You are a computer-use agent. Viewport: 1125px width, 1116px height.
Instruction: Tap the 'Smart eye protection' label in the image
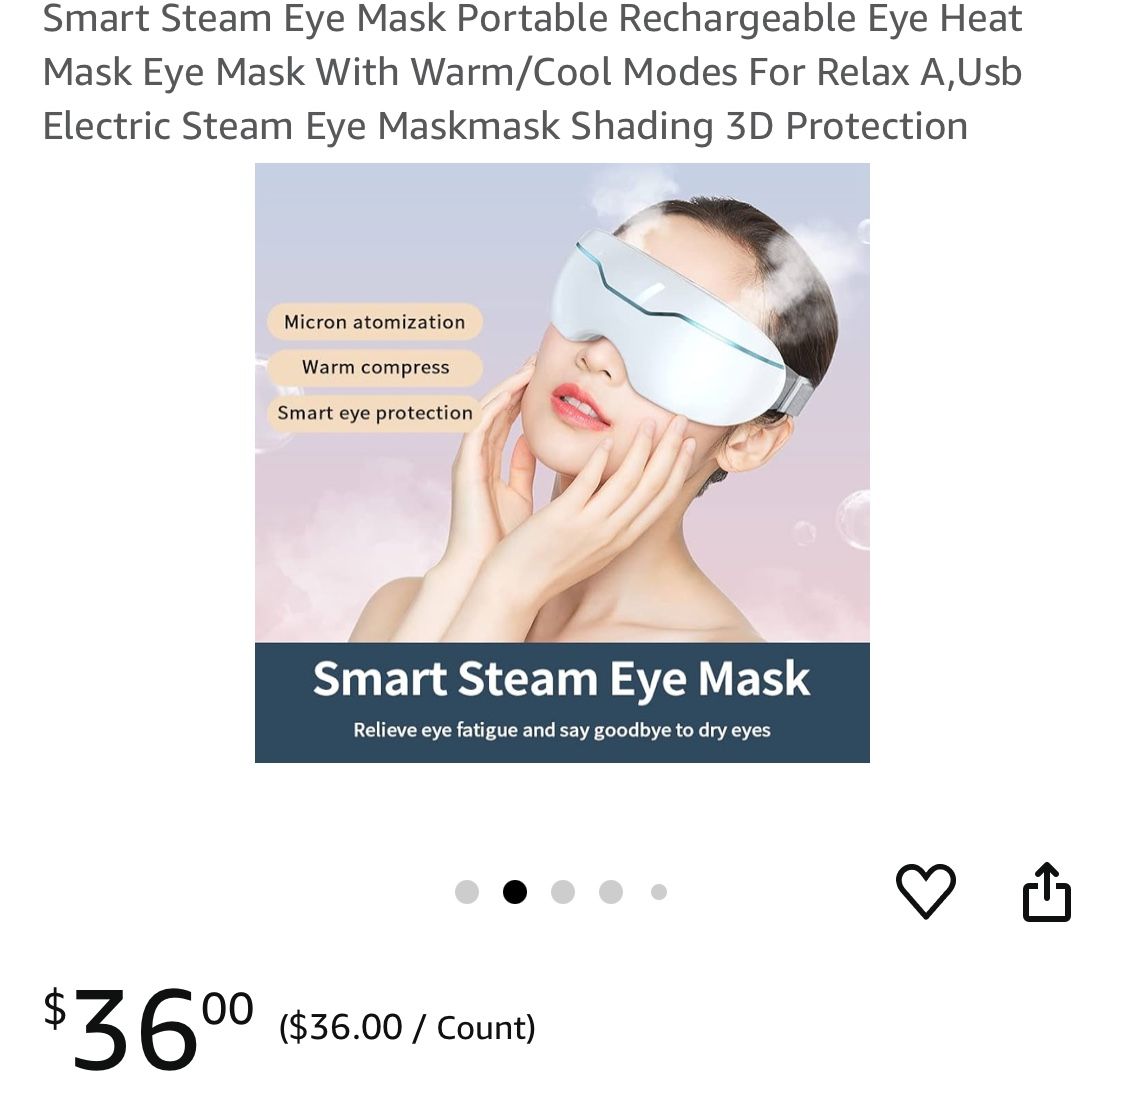[x=375, y=413]
